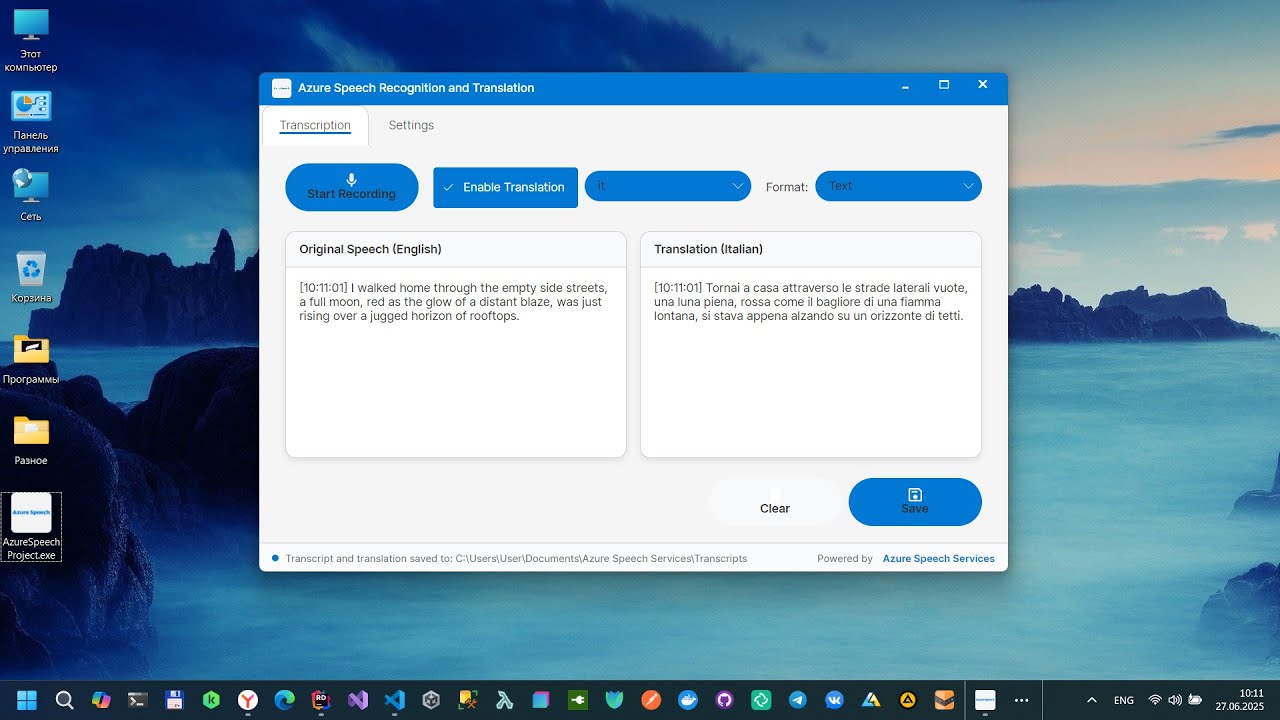
Task: Open Telegram from taskbar
Action: pos(798,700)
